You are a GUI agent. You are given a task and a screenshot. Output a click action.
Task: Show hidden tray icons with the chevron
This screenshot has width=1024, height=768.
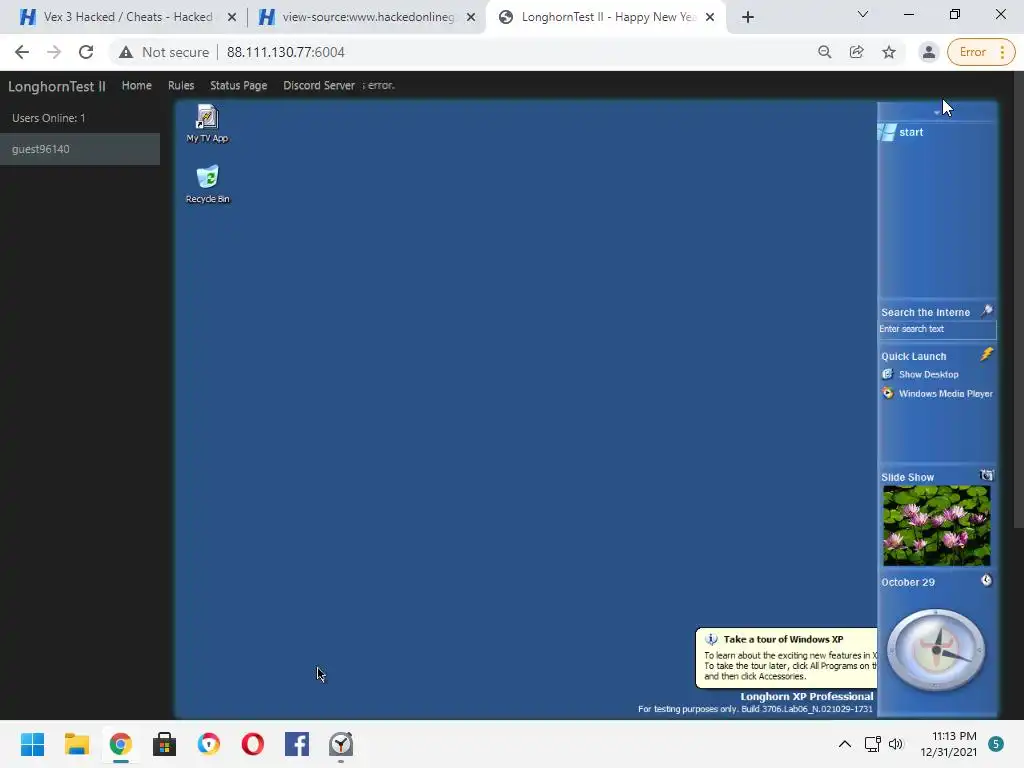tap(844, 744)
